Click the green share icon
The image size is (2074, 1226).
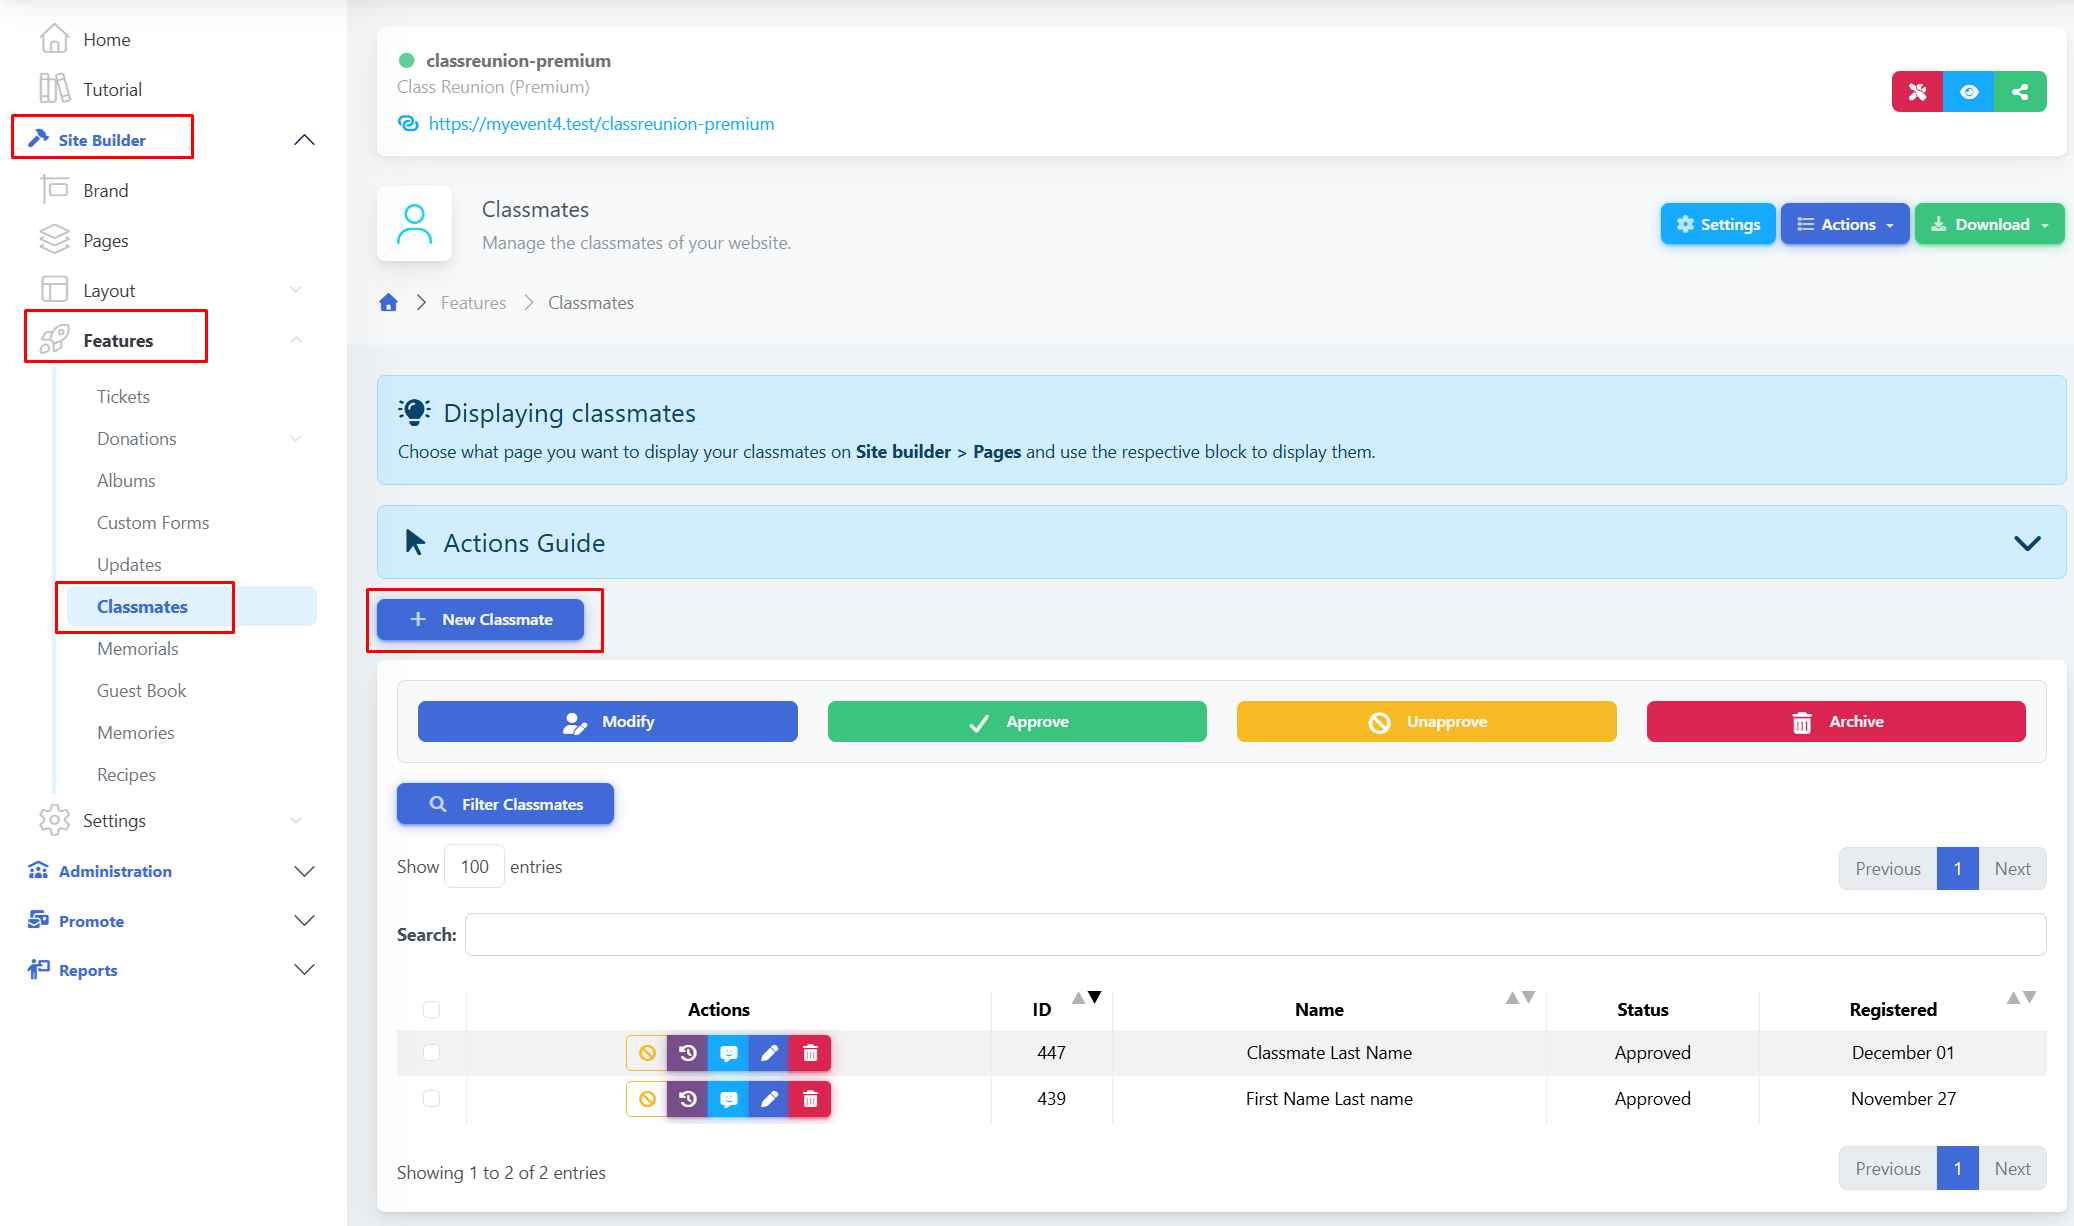pos(2020,92)
